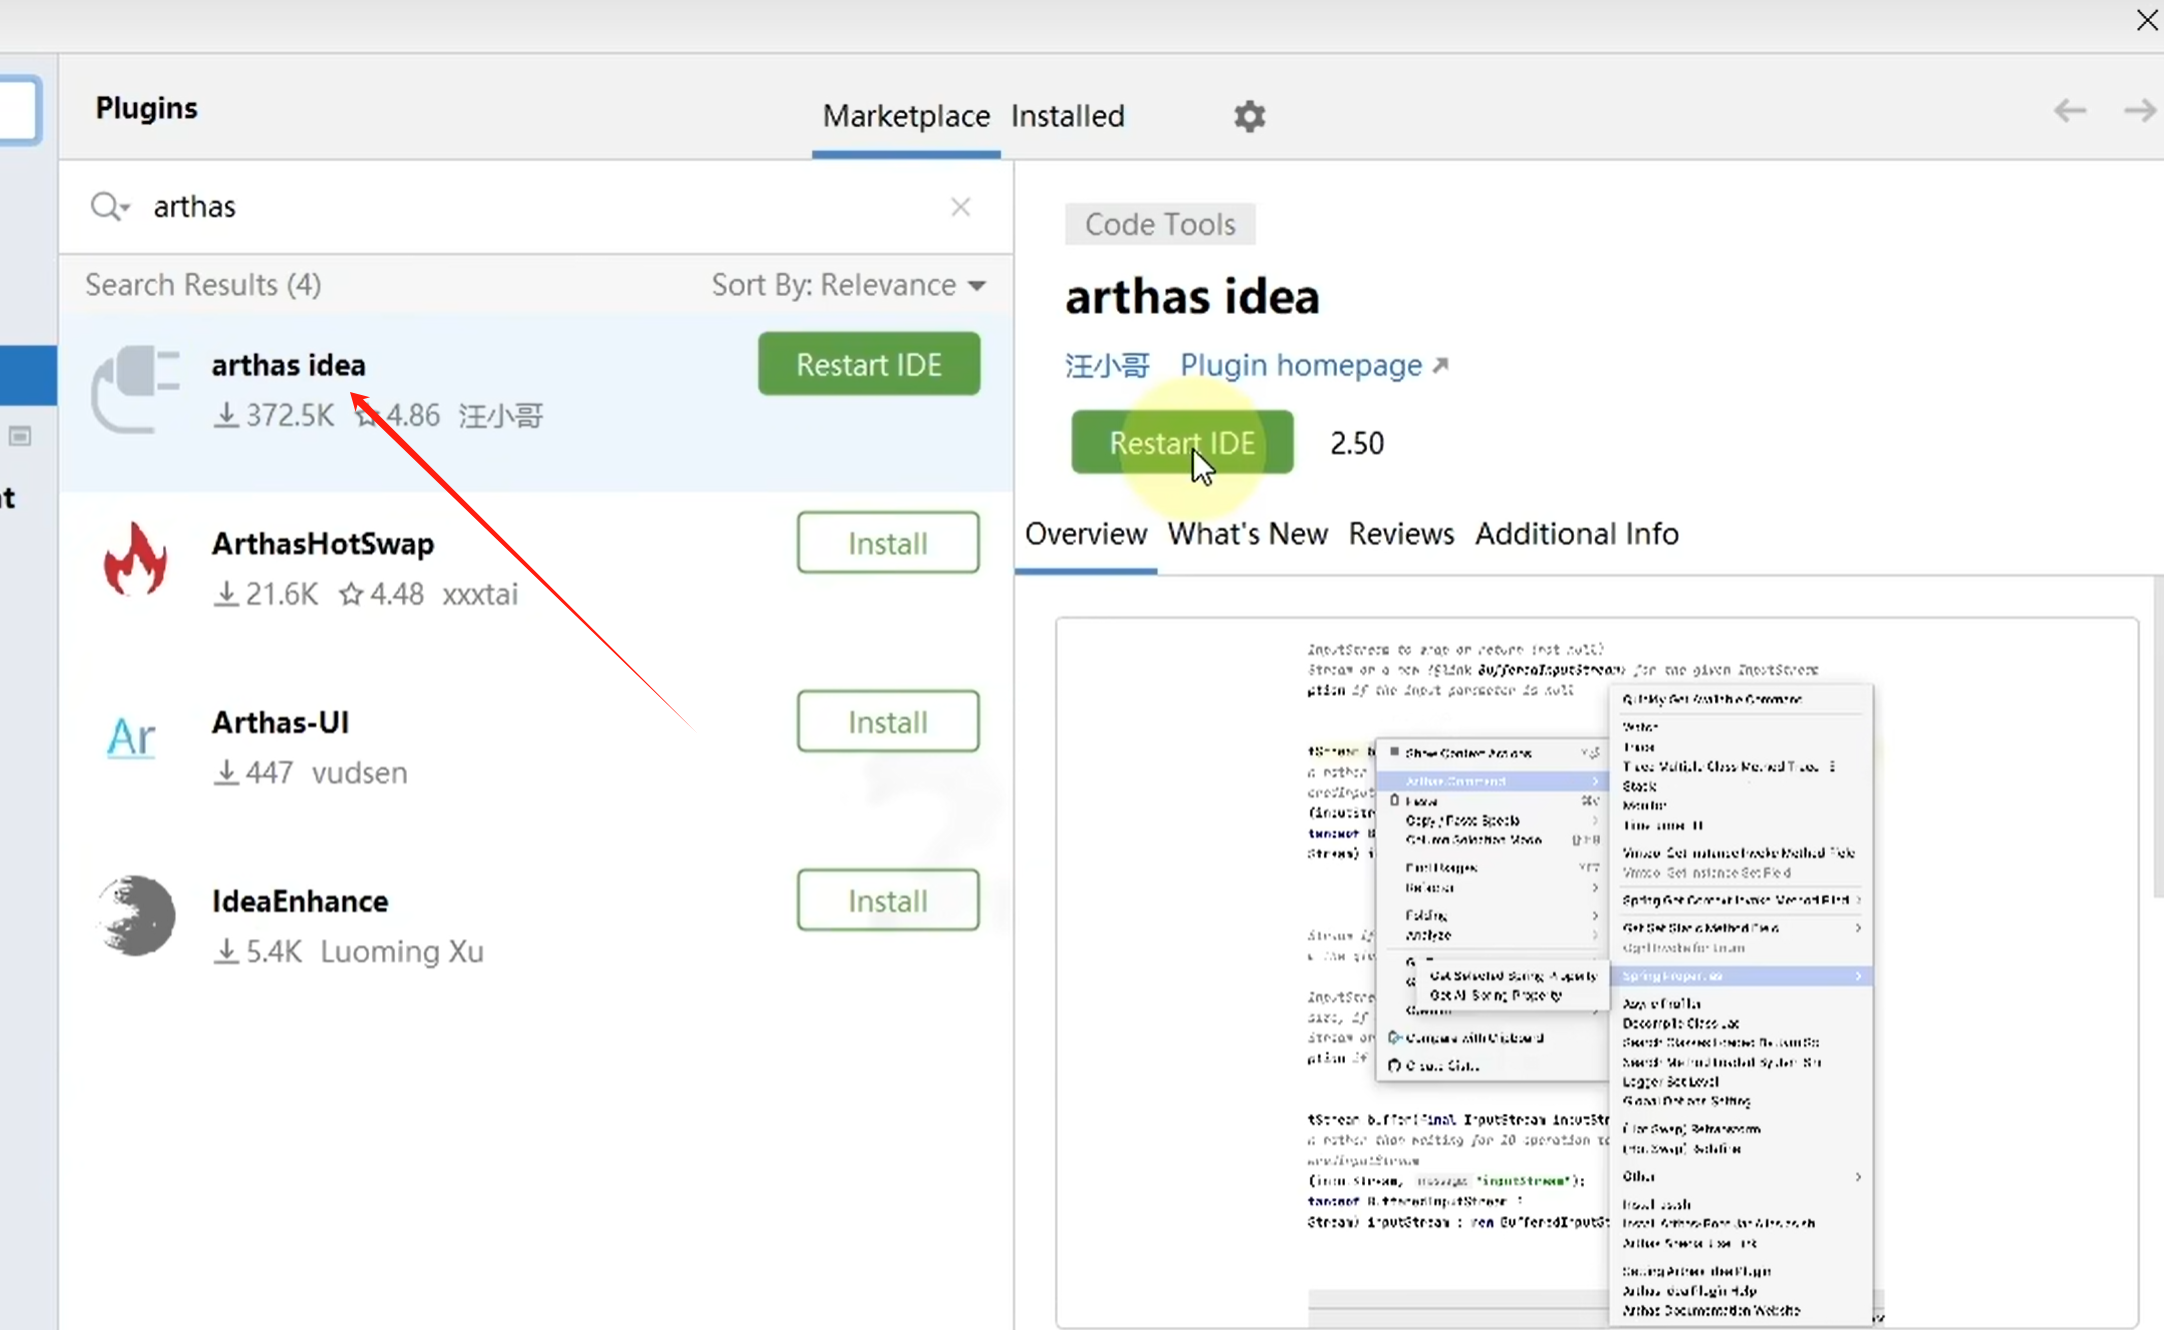Click the vudsen author name
Screen dimensions: 2164x1330
[359, 773]
